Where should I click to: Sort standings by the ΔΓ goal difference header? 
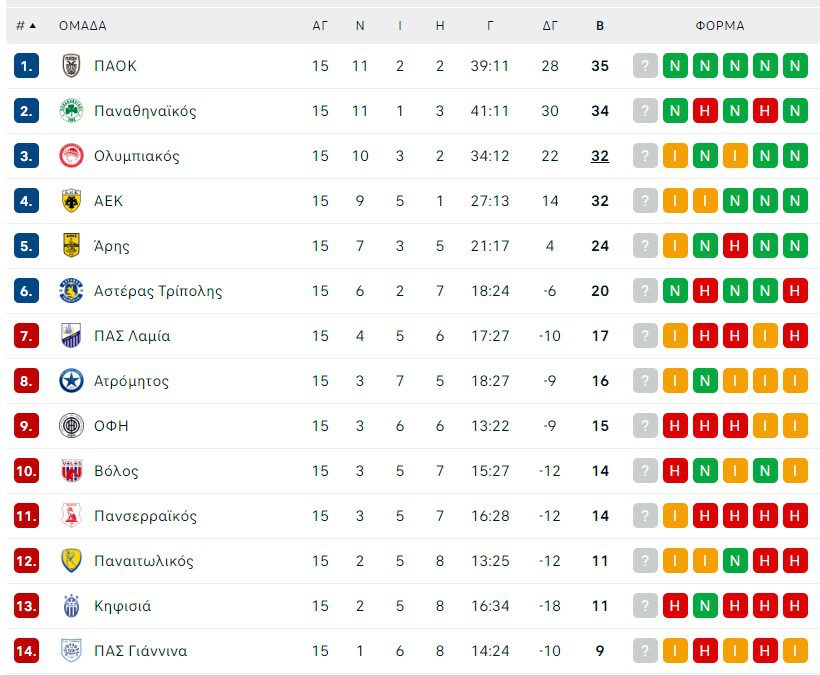(550, 26)
